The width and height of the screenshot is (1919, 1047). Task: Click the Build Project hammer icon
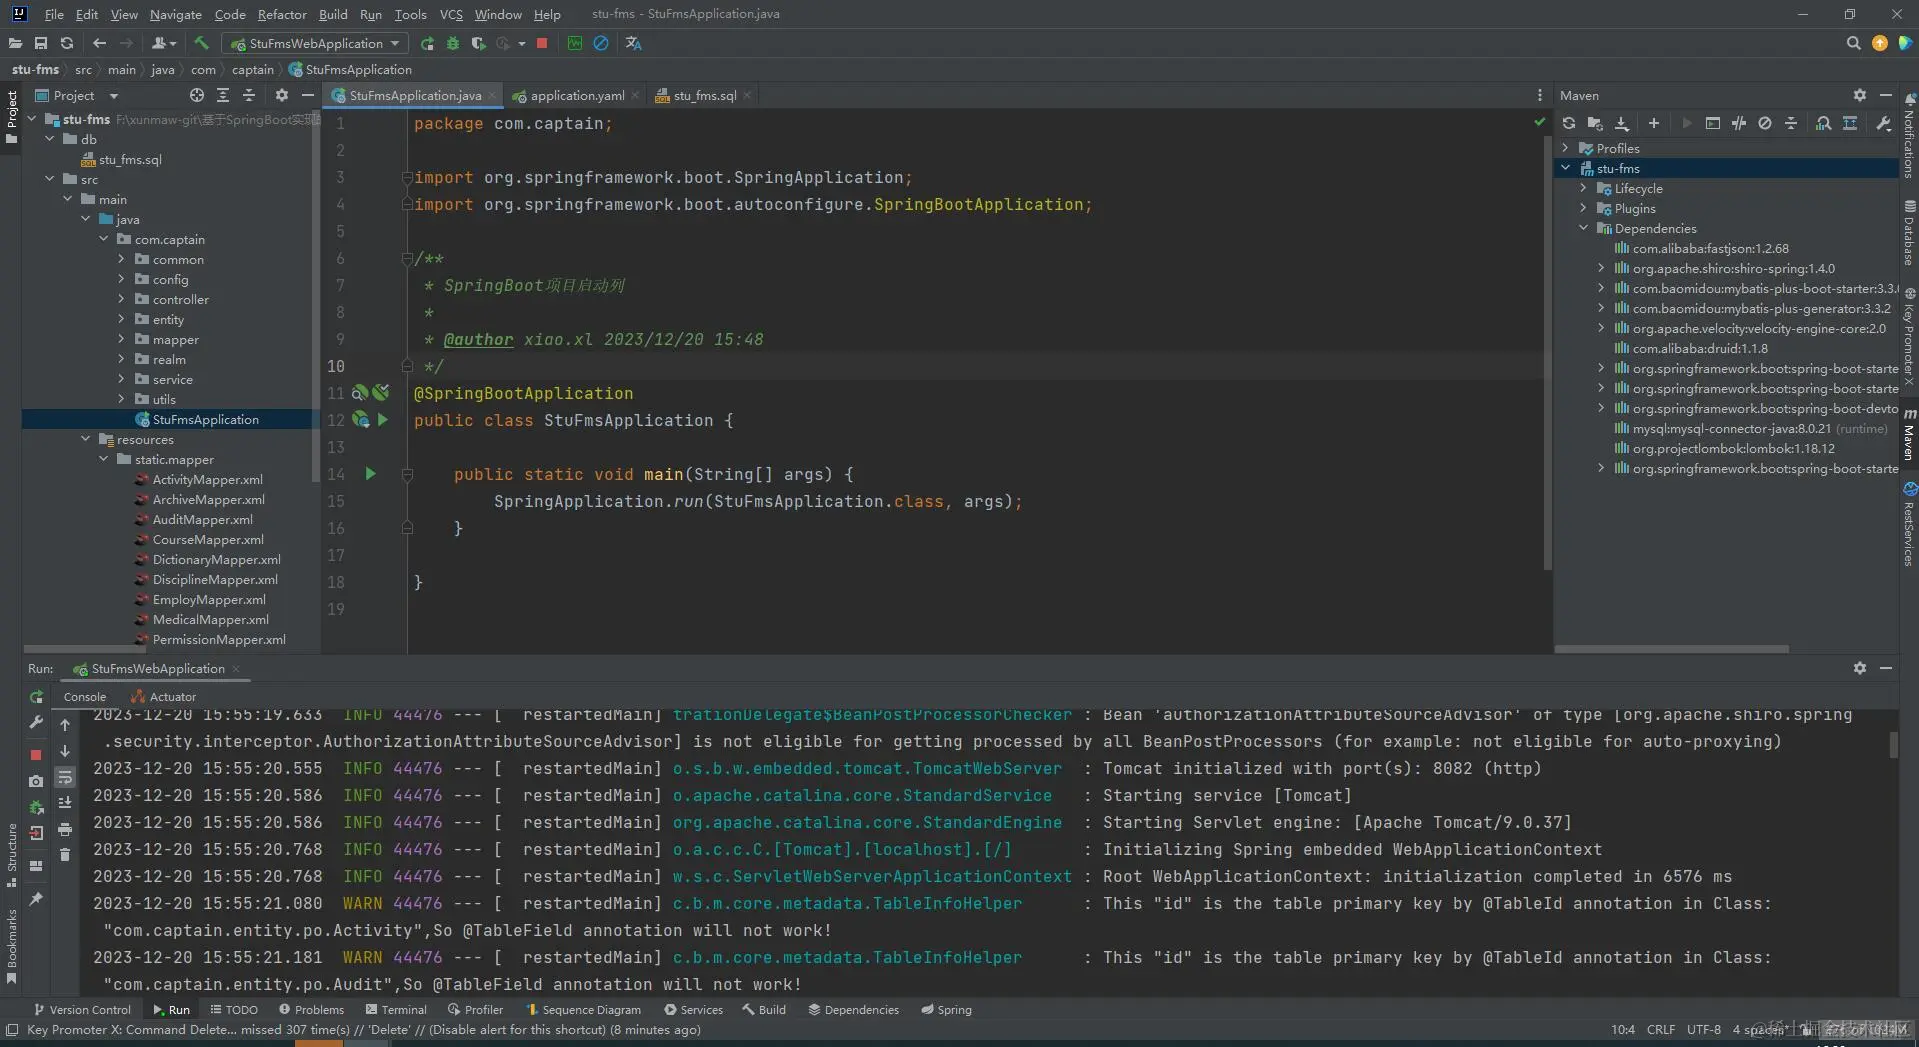201,43
